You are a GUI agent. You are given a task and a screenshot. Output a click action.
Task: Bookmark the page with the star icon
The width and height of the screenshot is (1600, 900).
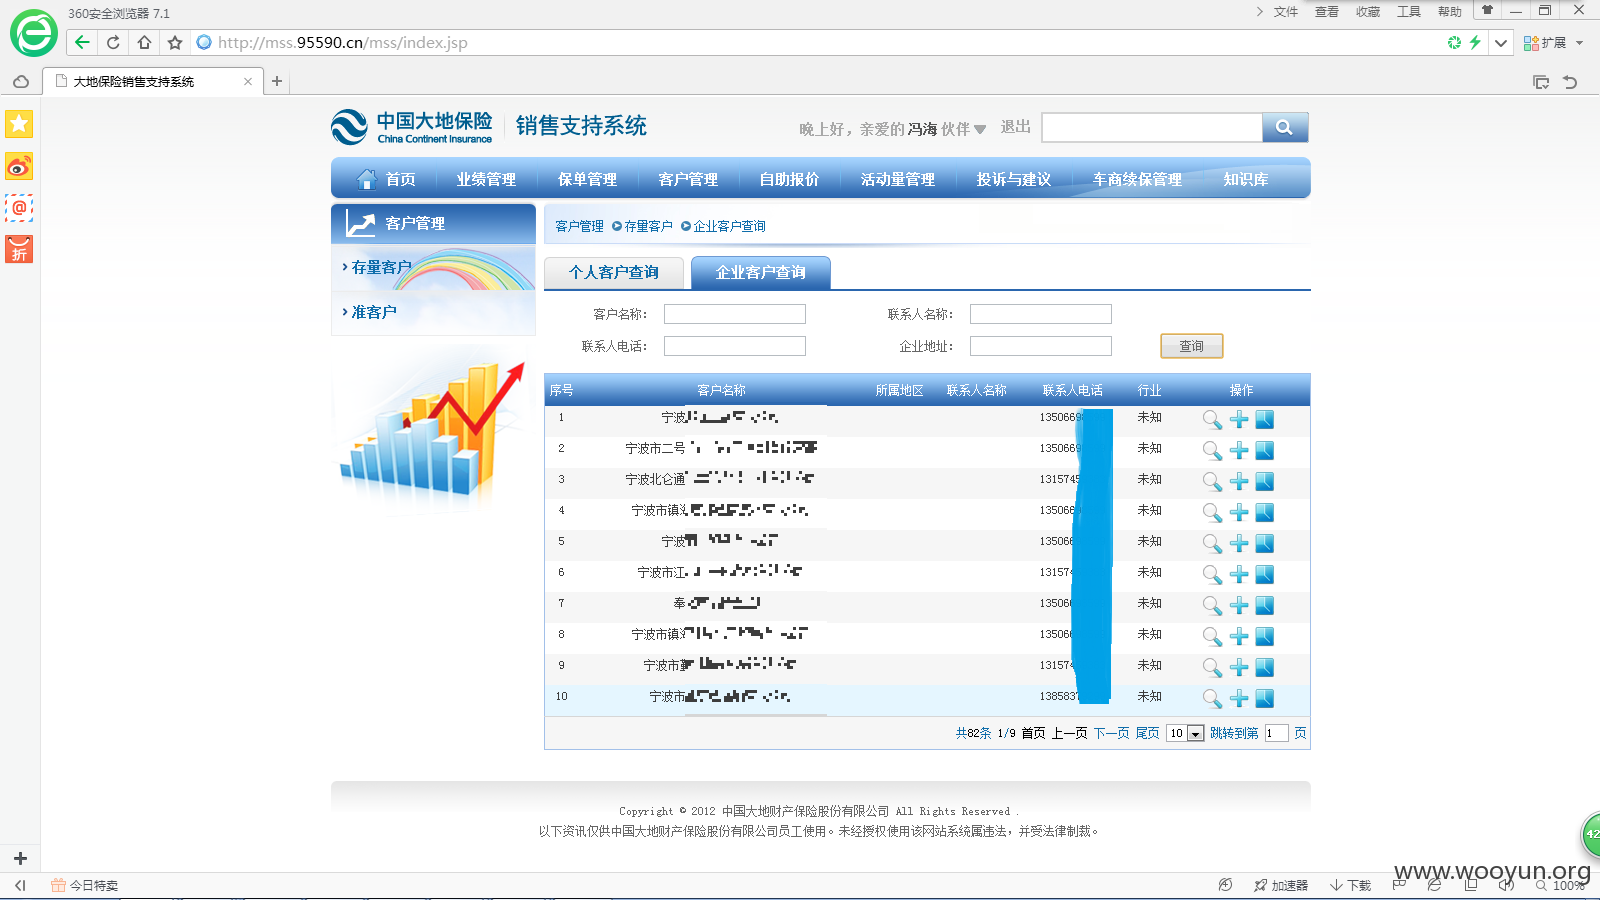(x=175, y=42)
